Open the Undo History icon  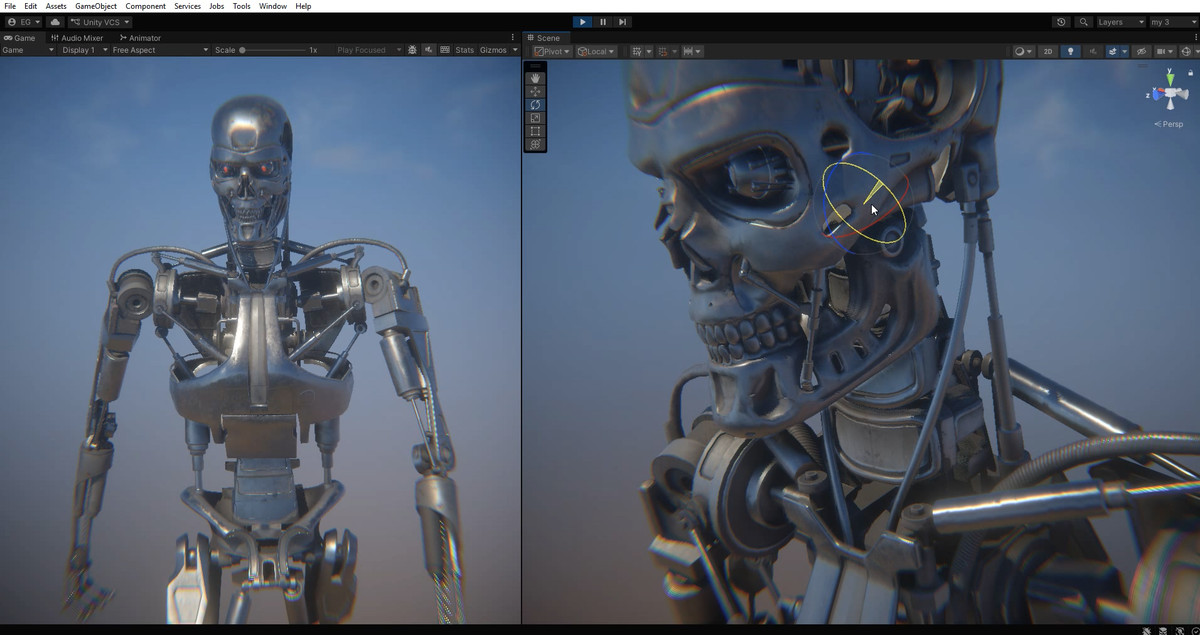[x=1061, y=22]
